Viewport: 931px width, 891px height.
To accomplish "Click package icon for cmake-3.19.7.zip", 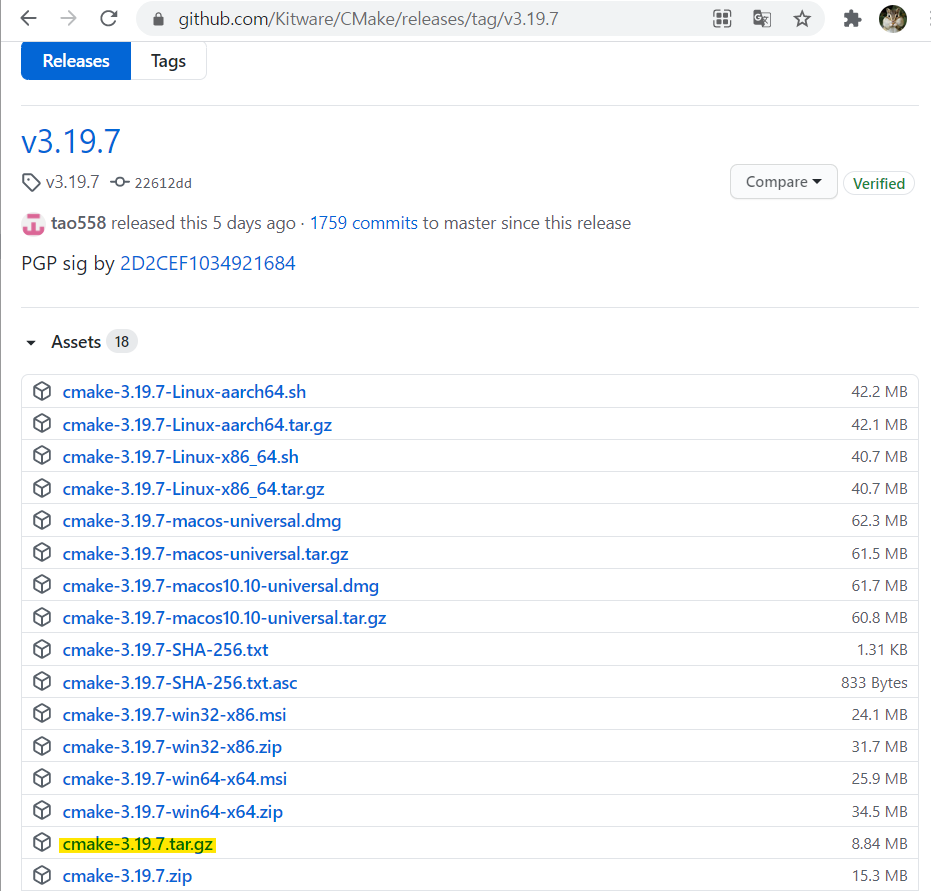I will click(x=42, y=874).
